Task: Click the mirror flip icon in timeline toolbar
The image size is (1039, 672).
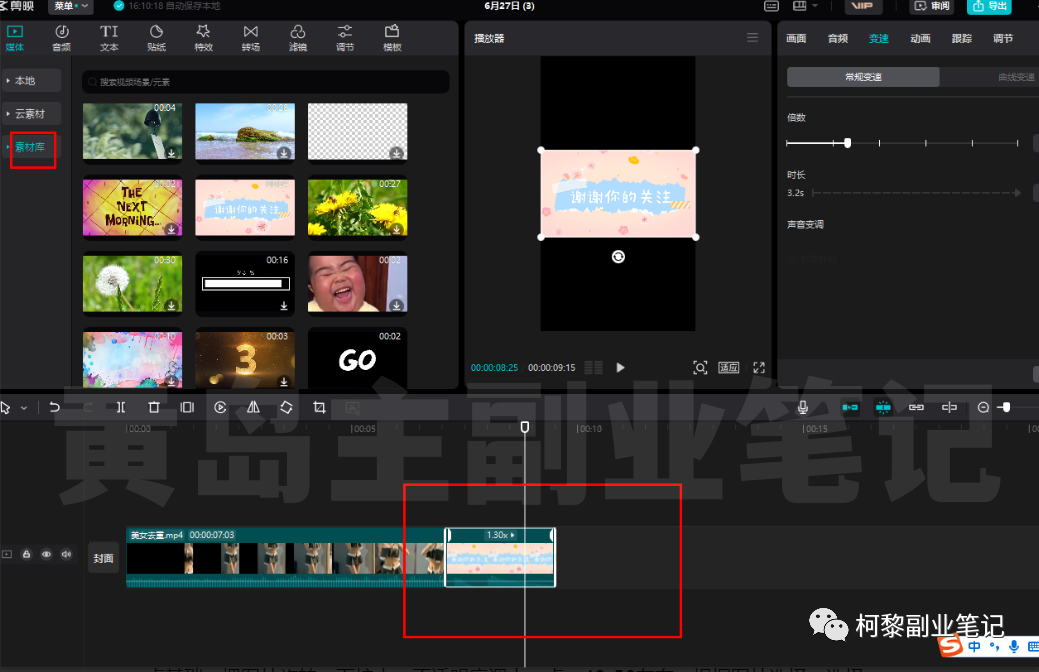Action: [x=253, y=407]
